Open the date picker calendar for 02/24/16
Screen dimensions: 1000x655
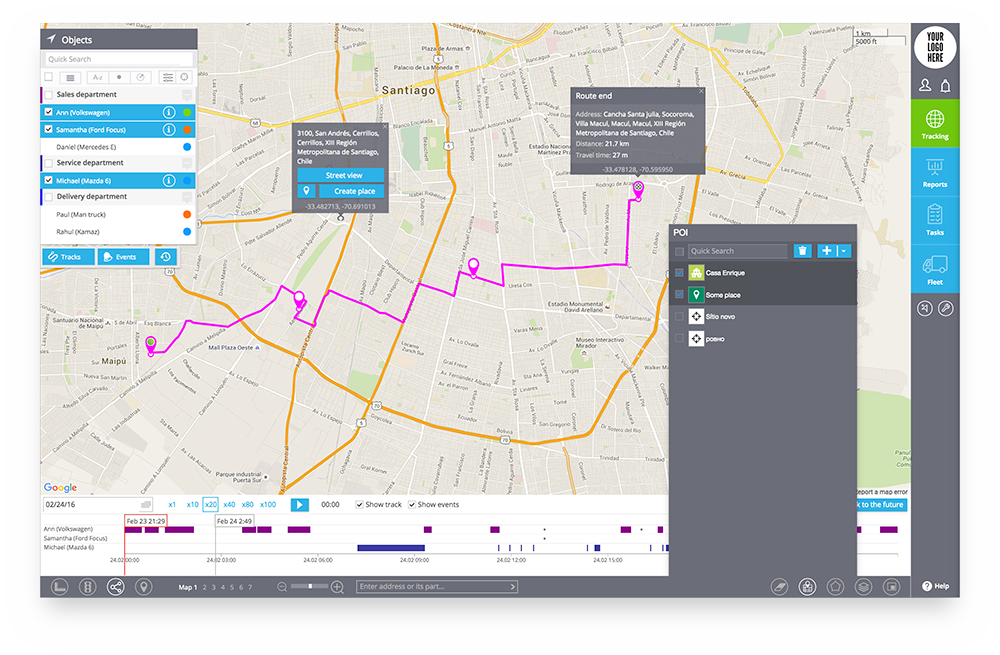(145, 505)
